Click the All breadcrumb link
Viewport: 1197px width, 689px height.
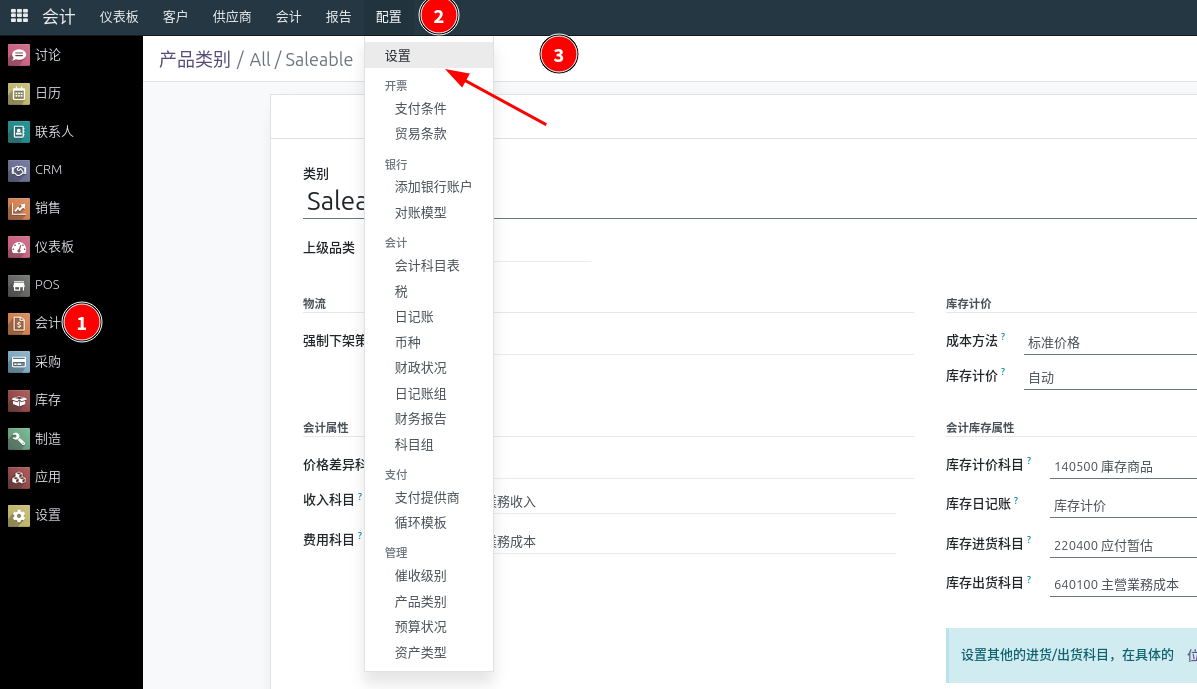tap(260, 60)
